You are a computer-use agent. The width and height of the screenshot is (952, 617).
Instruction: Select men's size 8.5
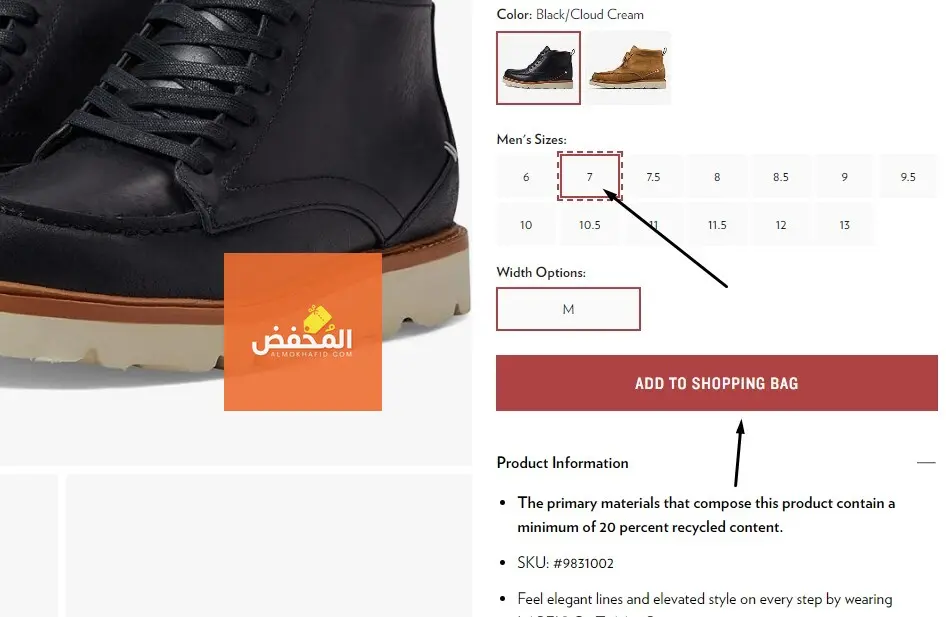(781, 177)
